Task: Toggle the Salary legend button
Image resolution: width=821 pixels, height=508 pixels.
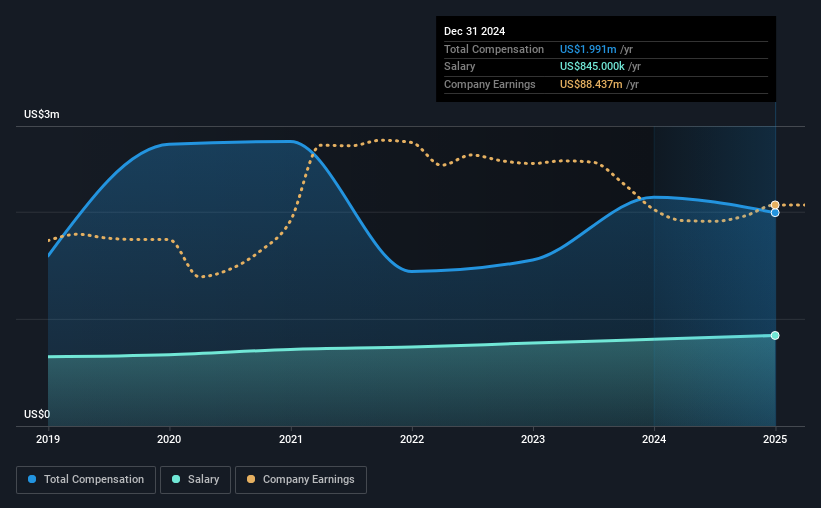Action: click(195, 480)
